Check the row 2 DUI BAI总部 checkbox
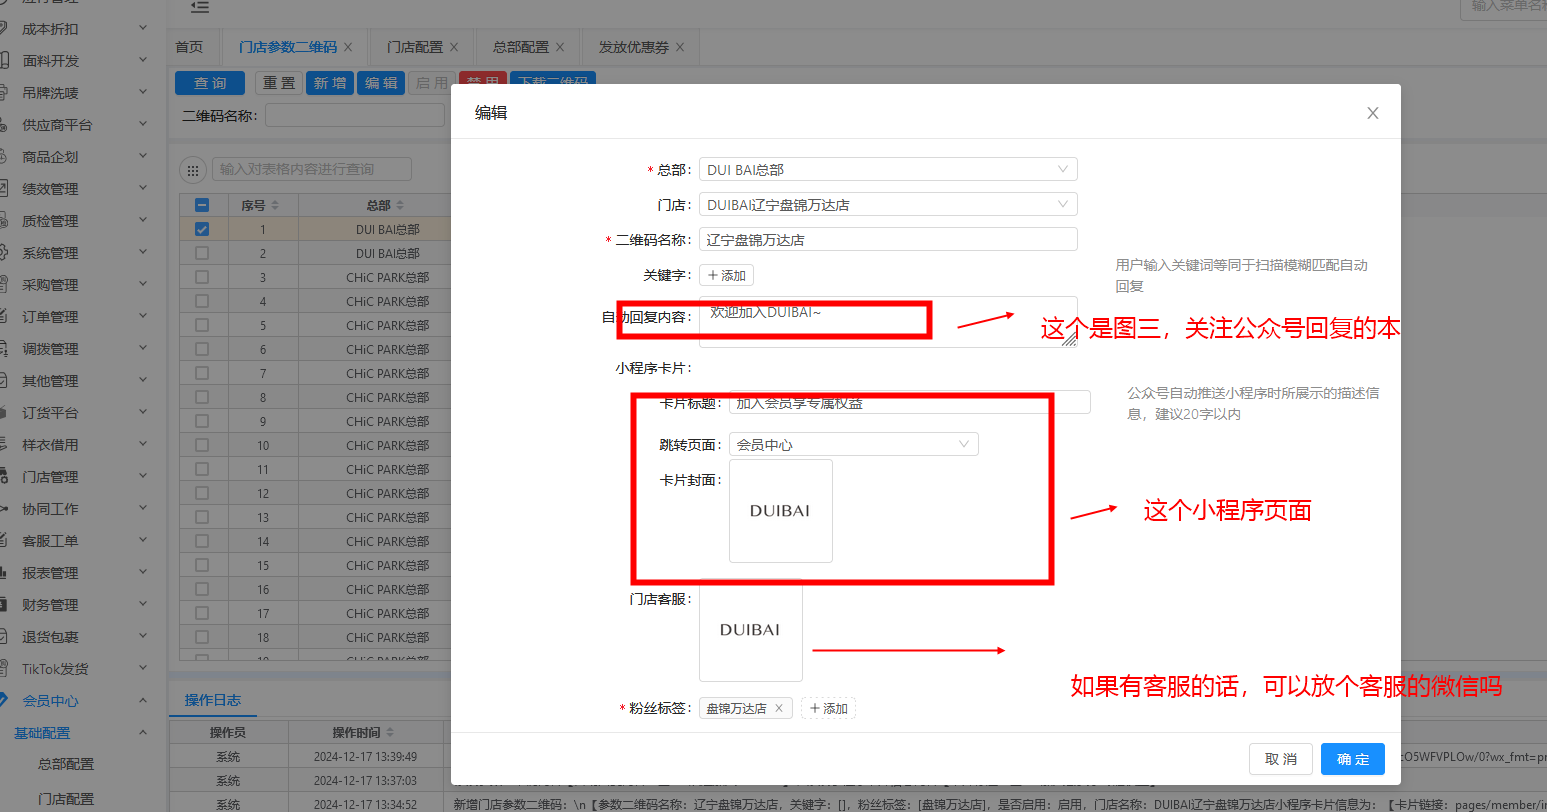1547x812 pixels. click(202, 253)
